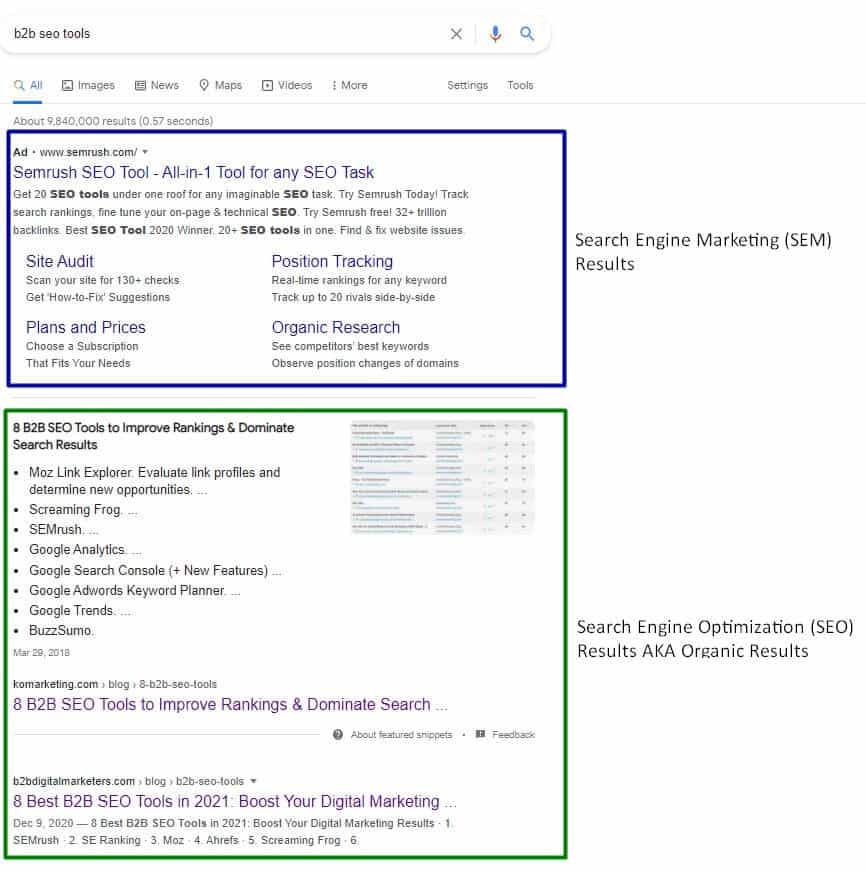Screen dimensions: 866x871
Task: Click the Real-time rankings for any keyword text
Action: pos(359,280)
